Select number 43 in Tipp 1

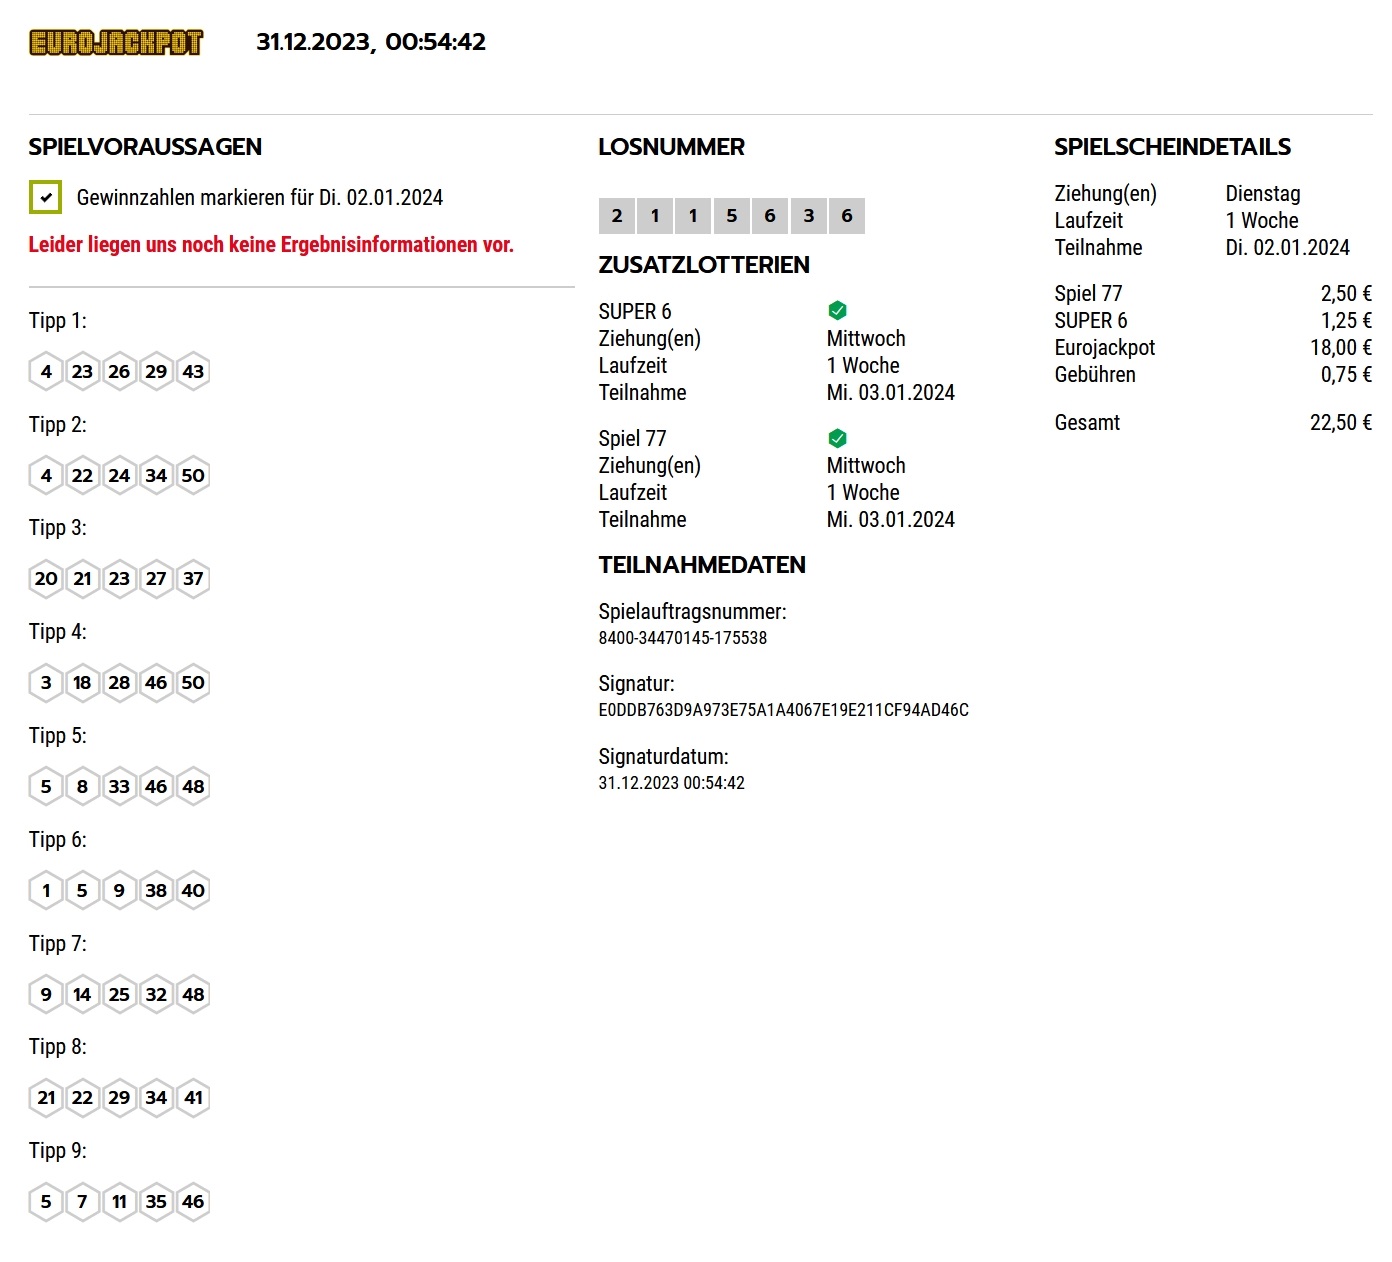point(193,372)
